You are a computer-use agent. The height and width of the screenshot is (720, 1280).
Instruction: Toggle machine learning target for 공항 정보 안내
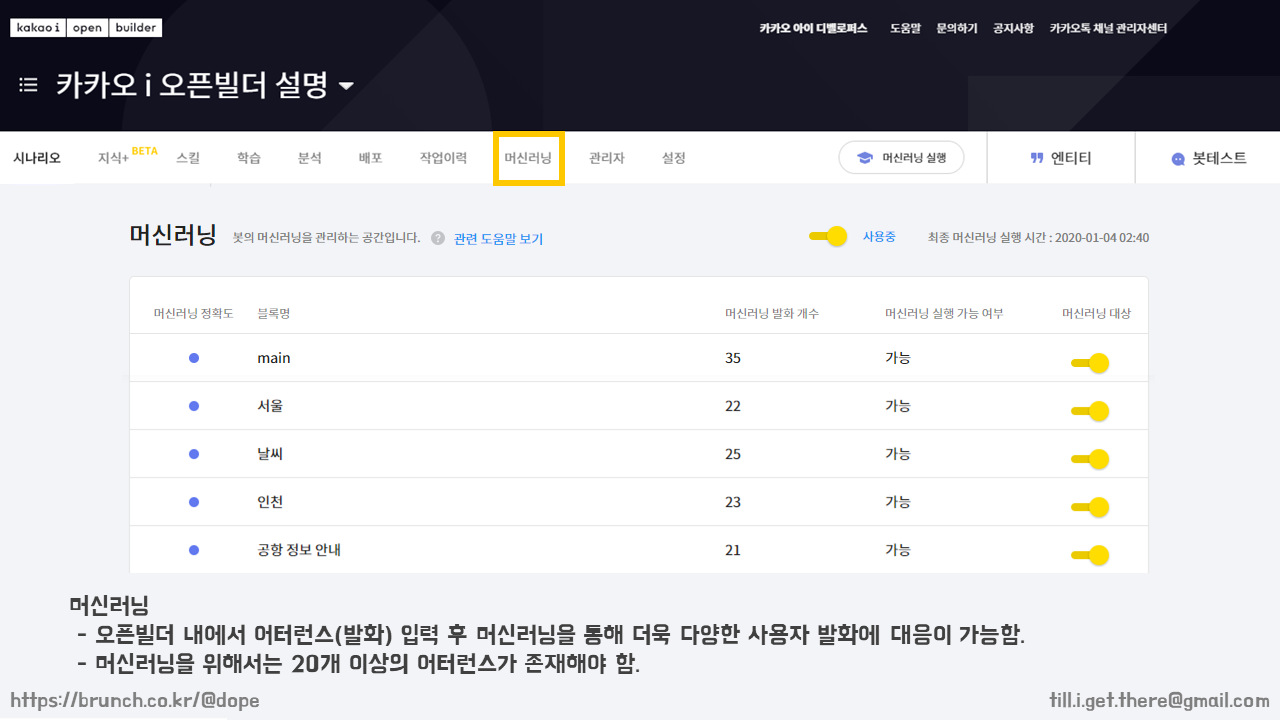(x=1090, y=555)
